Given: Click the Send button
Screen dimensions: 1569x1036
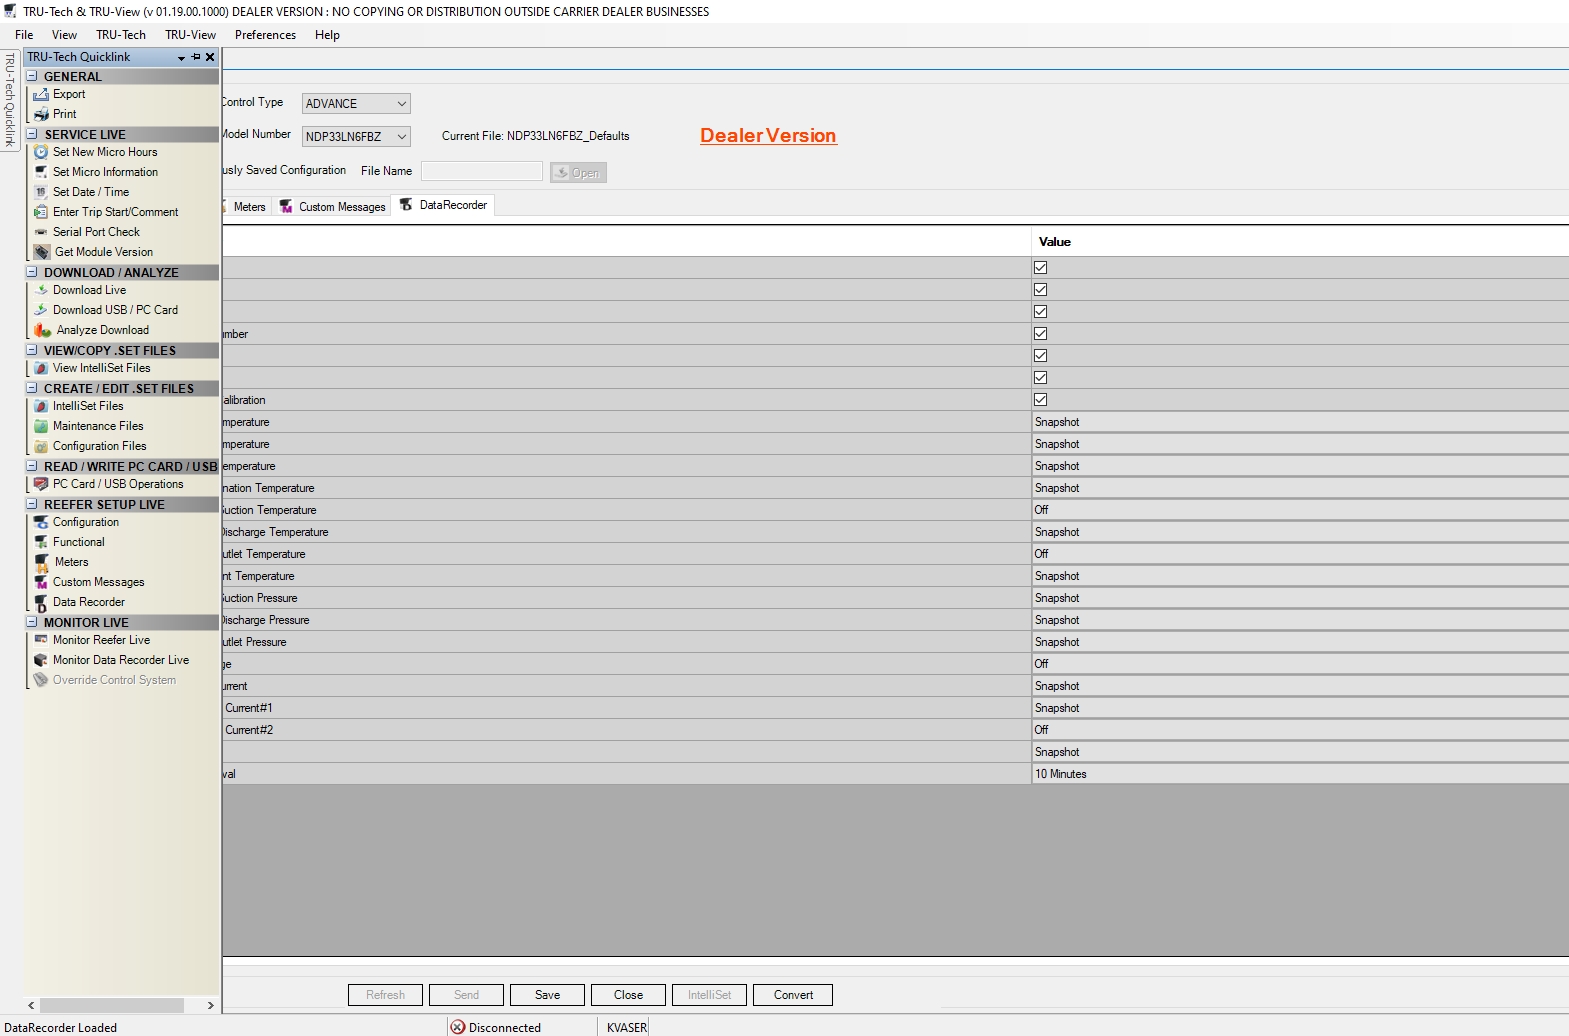Looking at the screenshot, I should (466, 995).
